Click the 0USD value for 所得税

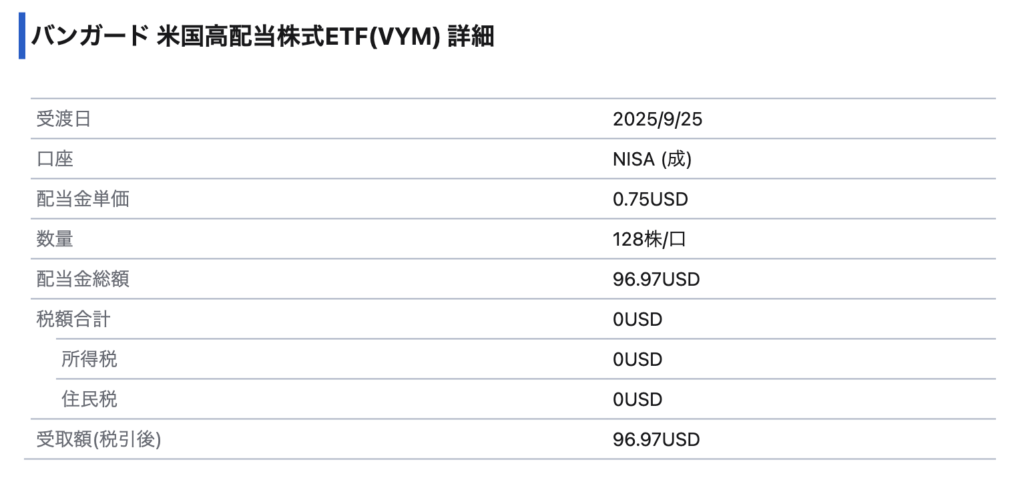[637, 359]
